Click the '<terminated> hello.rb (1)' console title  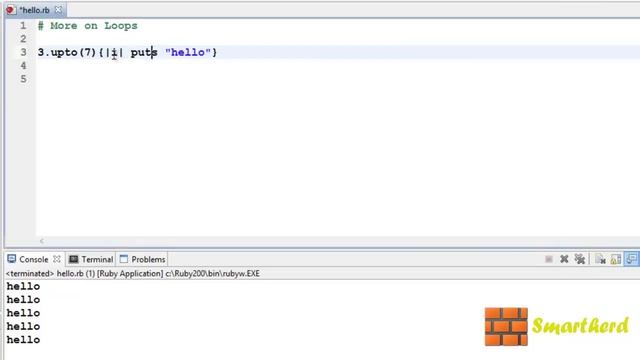[50, 273]
